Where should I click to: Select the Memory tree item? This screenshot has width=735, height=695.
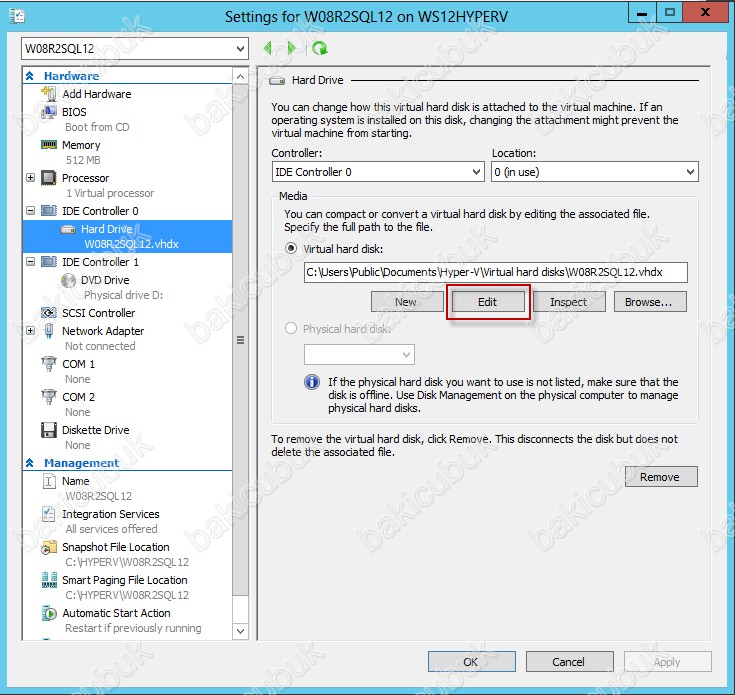[x=81, y=145]
